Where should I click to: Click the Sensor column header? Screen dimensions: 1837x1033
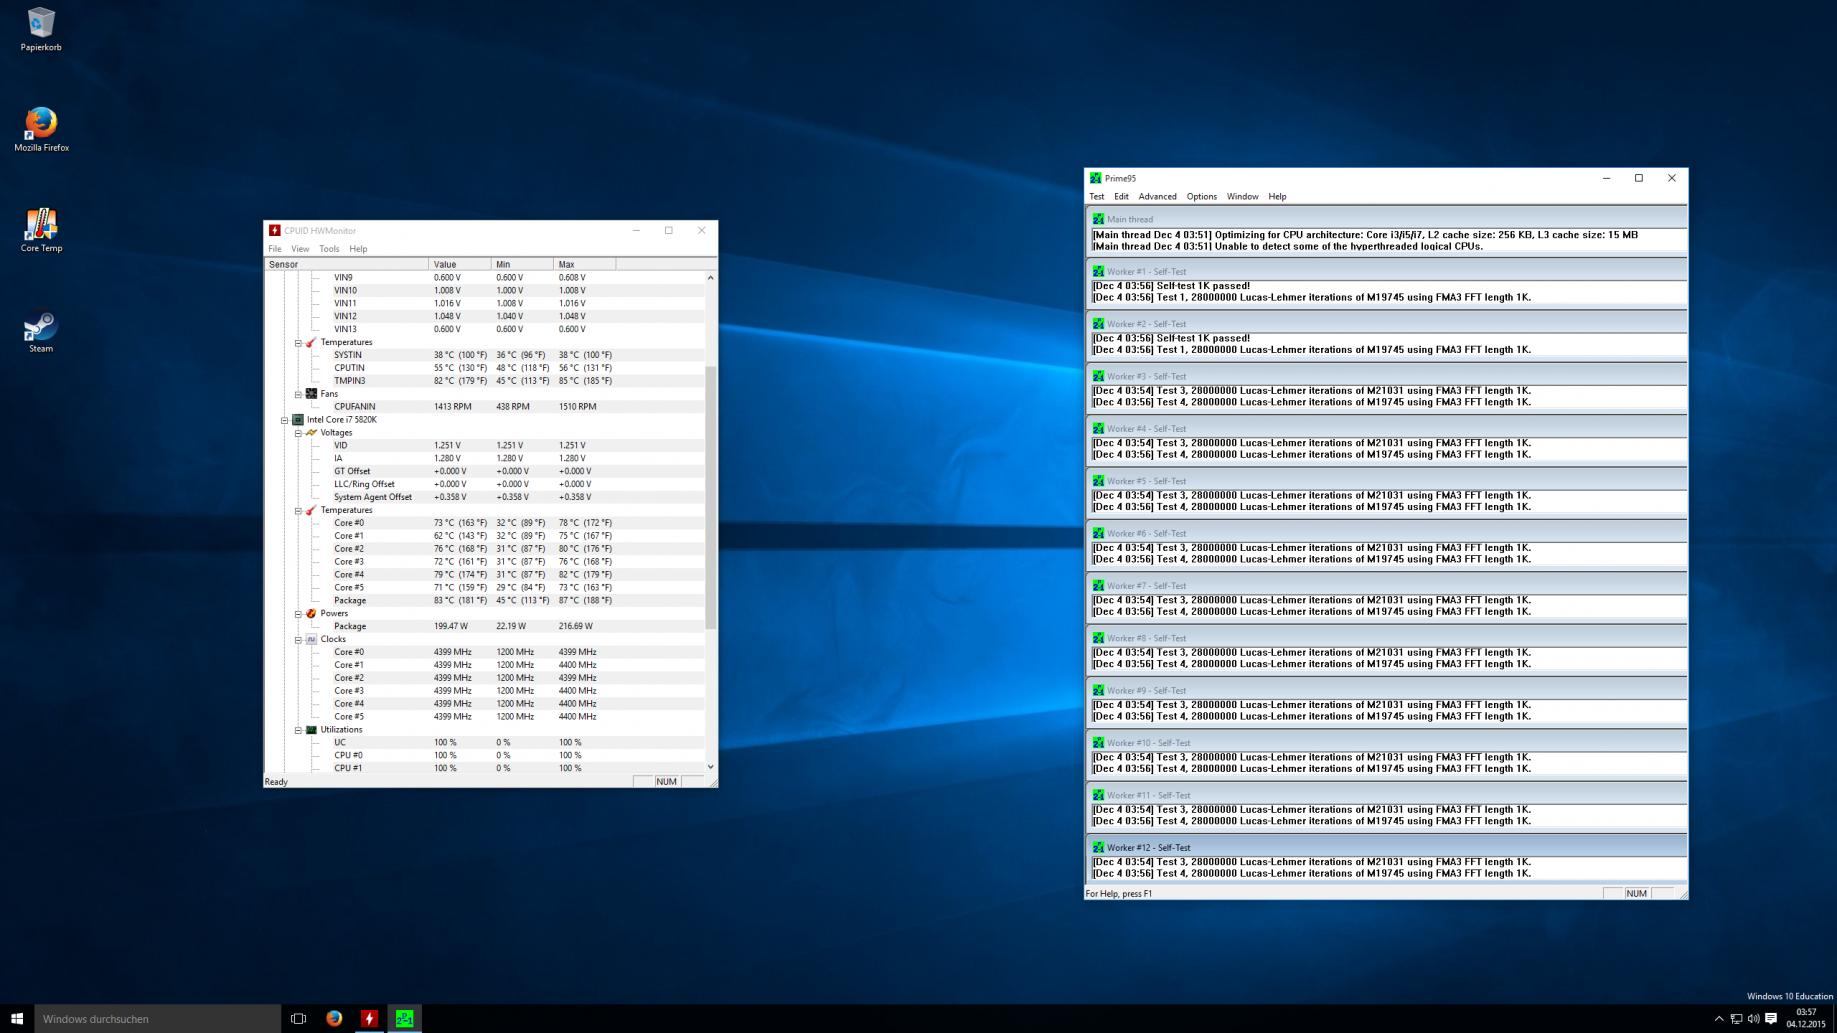click(346, 265)
